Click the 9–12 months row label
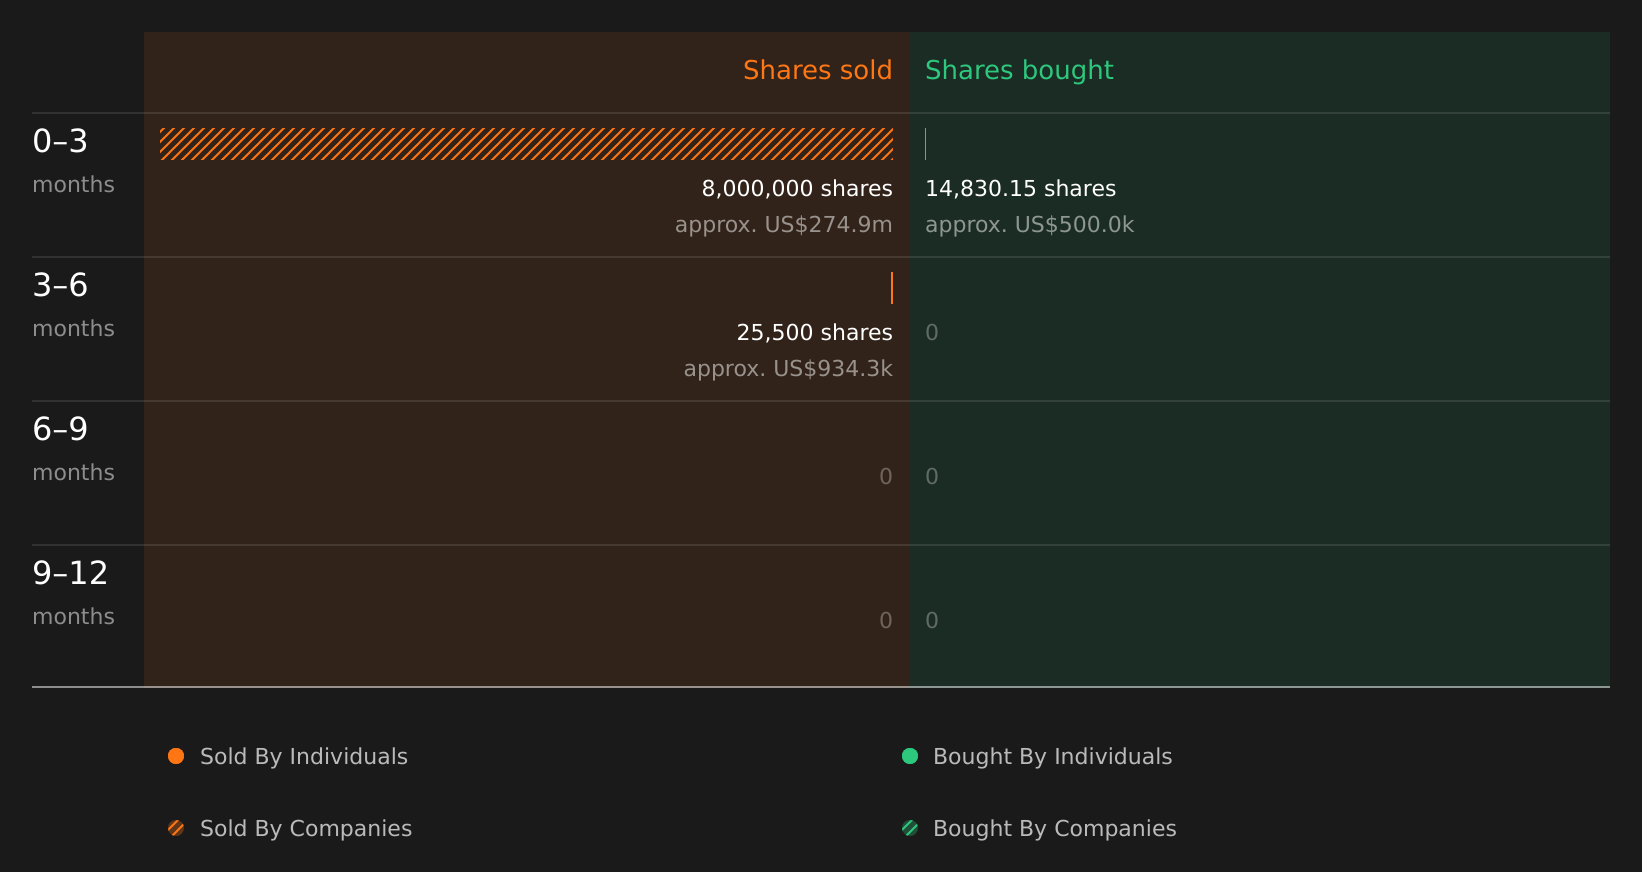This screenshot has height=872, width=1642. (73, 593)
